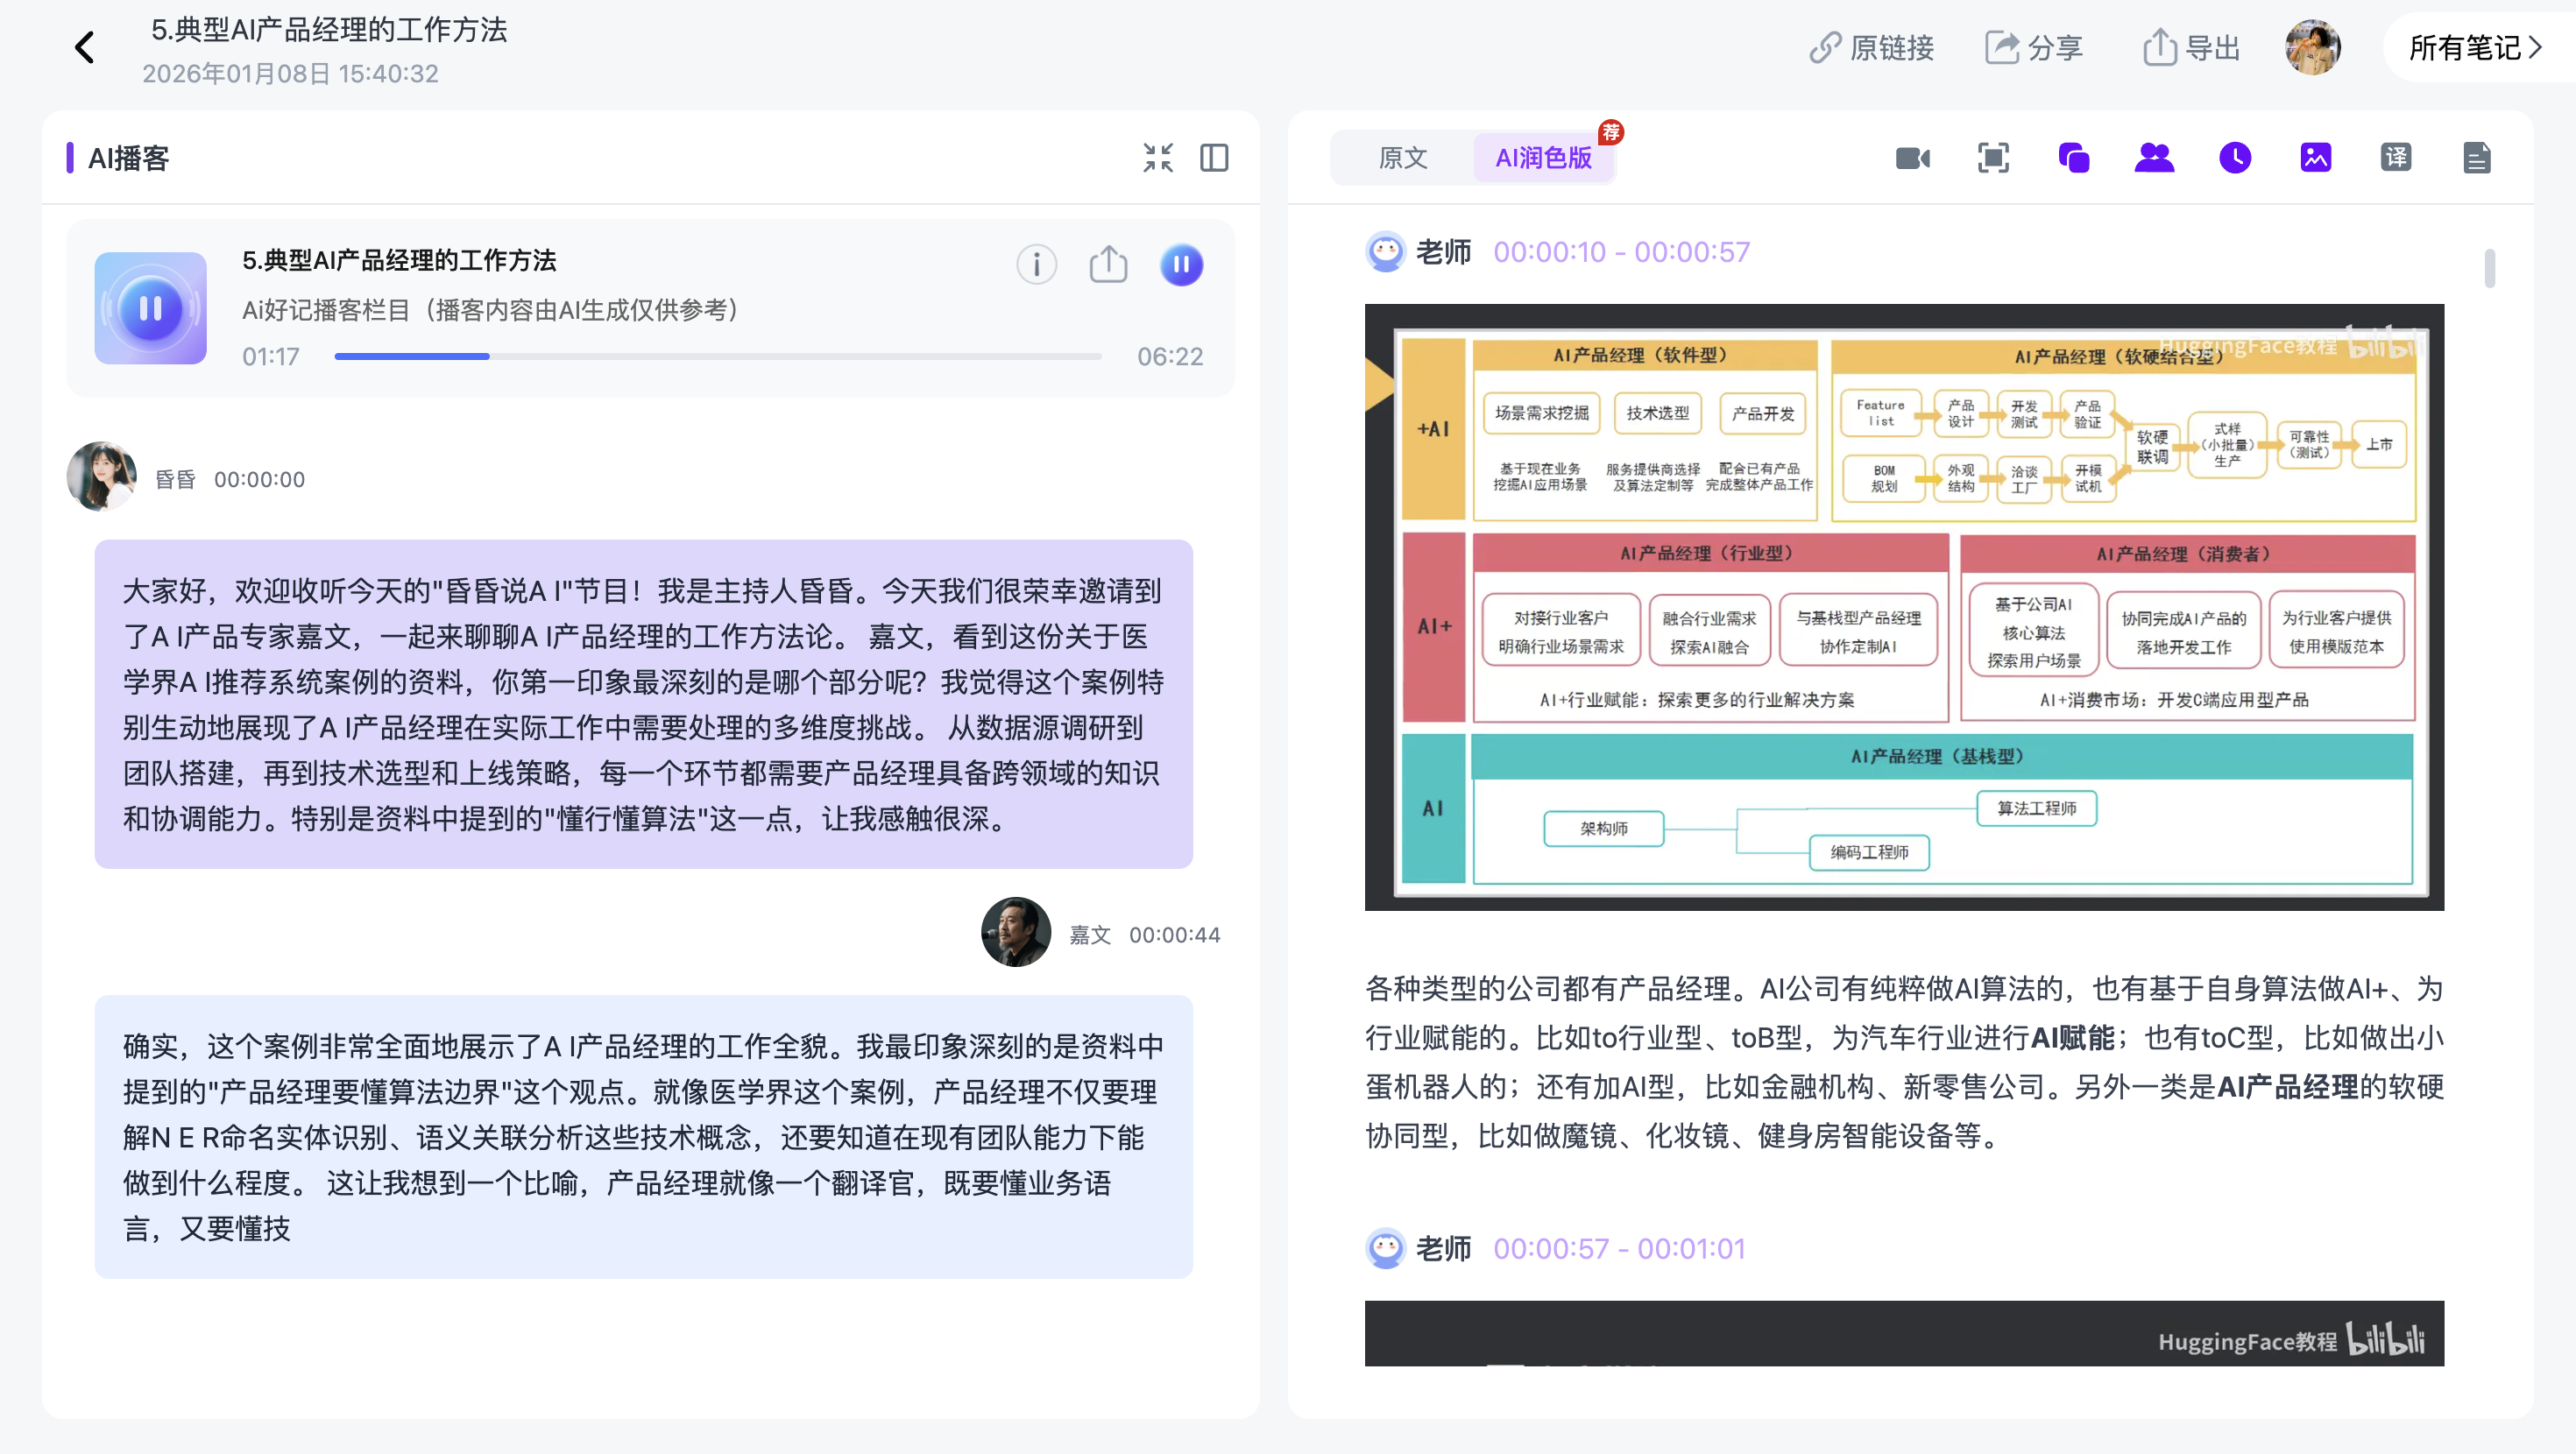Click the speaker name 昏昏

tap(175, 479)
